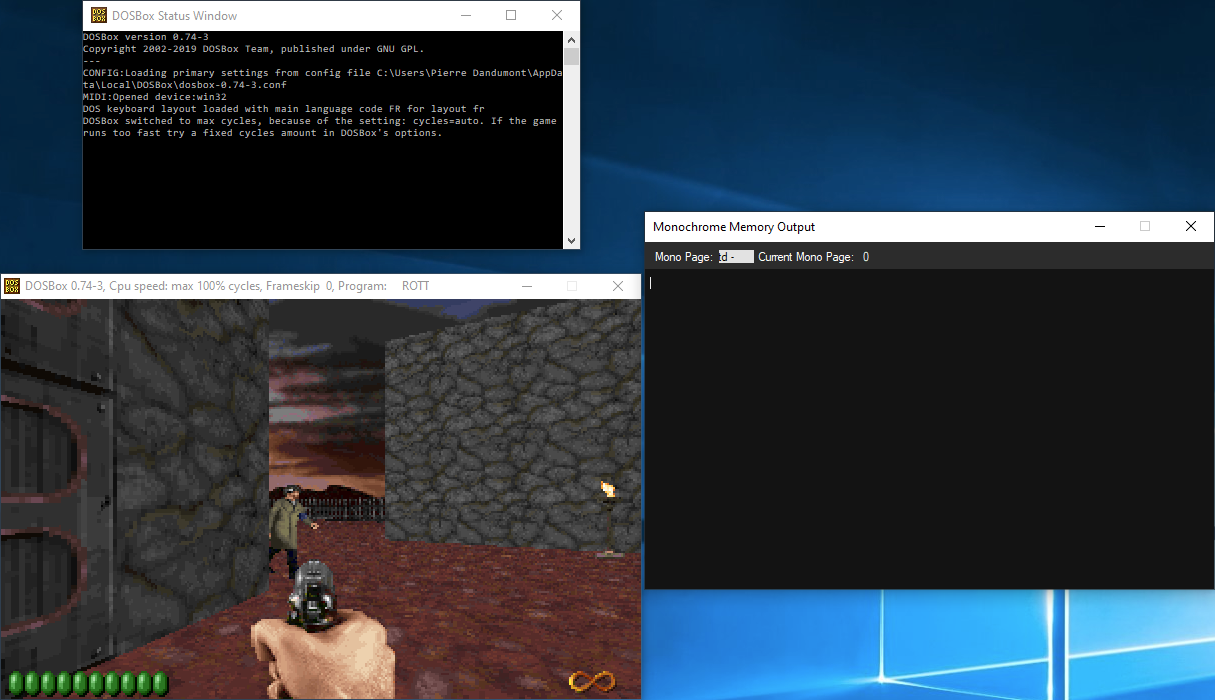The height and width of the screenshot is (700, 1215).
Task: Close the Monochrome Memory Output window
Action: 1191,227
